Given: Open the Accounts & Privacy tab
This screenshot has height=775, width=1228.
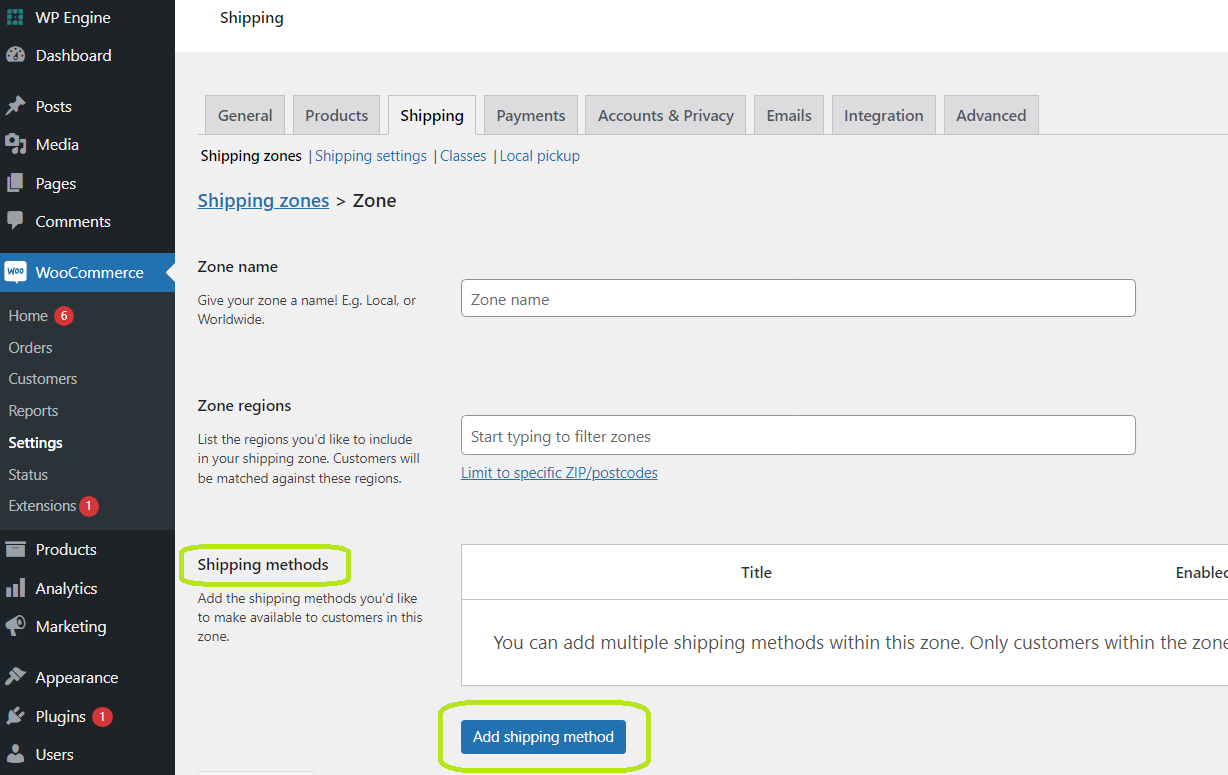Looking at the screenshot, I should pos(665,115).
